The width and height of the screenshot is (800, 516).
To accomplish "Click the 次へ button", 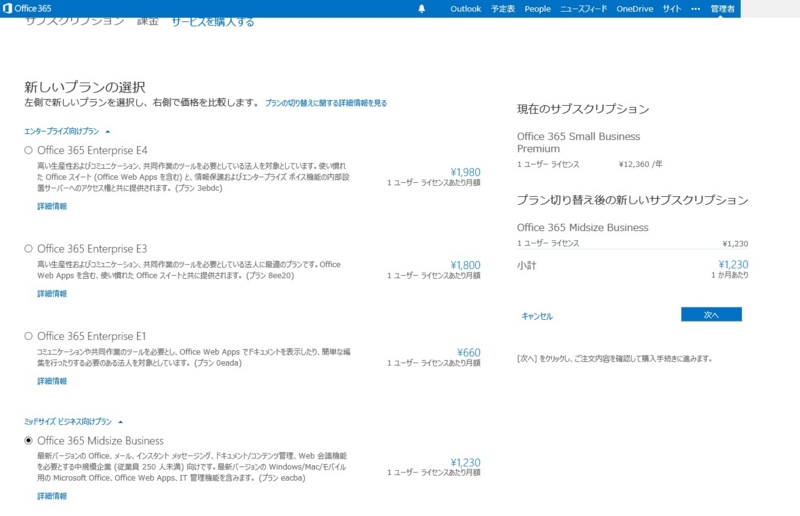I will [x=711, y=314].
